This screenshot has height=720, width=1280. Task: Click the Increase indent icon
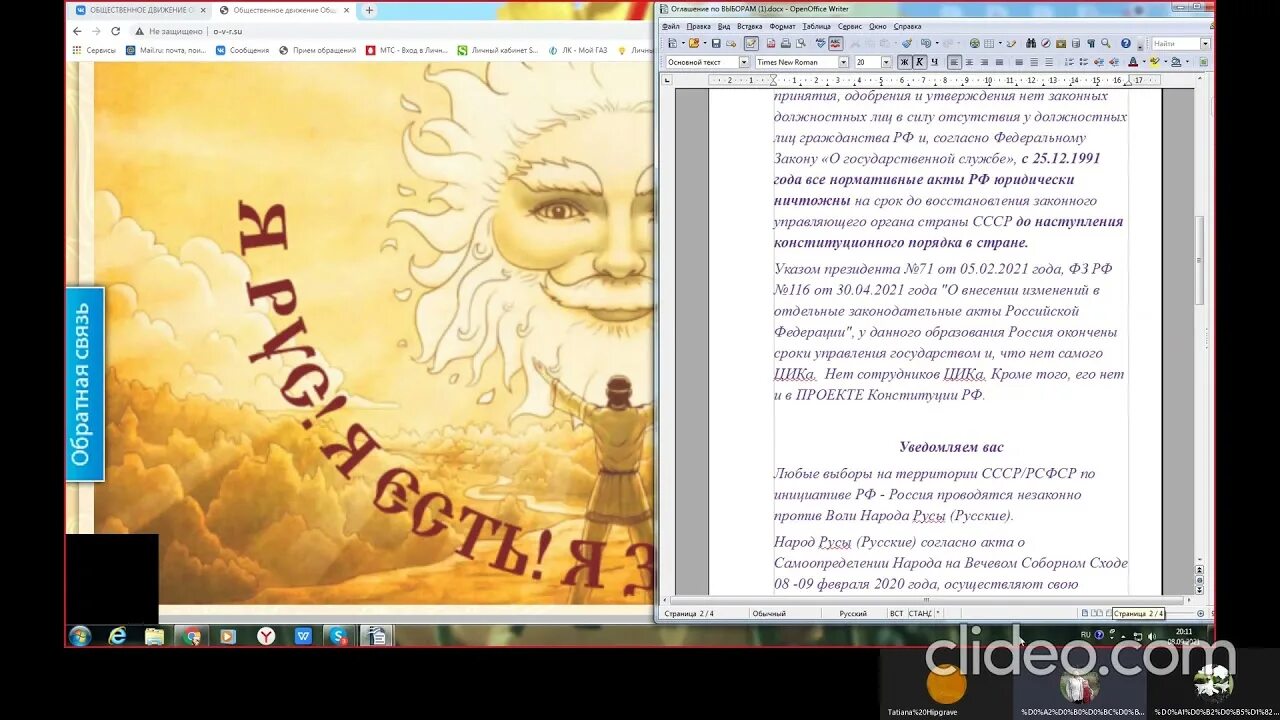click(x=1114, y=62)
